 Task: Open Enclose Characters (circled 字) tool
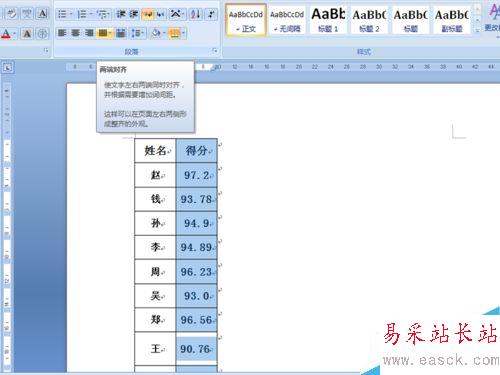click(42, 33)
